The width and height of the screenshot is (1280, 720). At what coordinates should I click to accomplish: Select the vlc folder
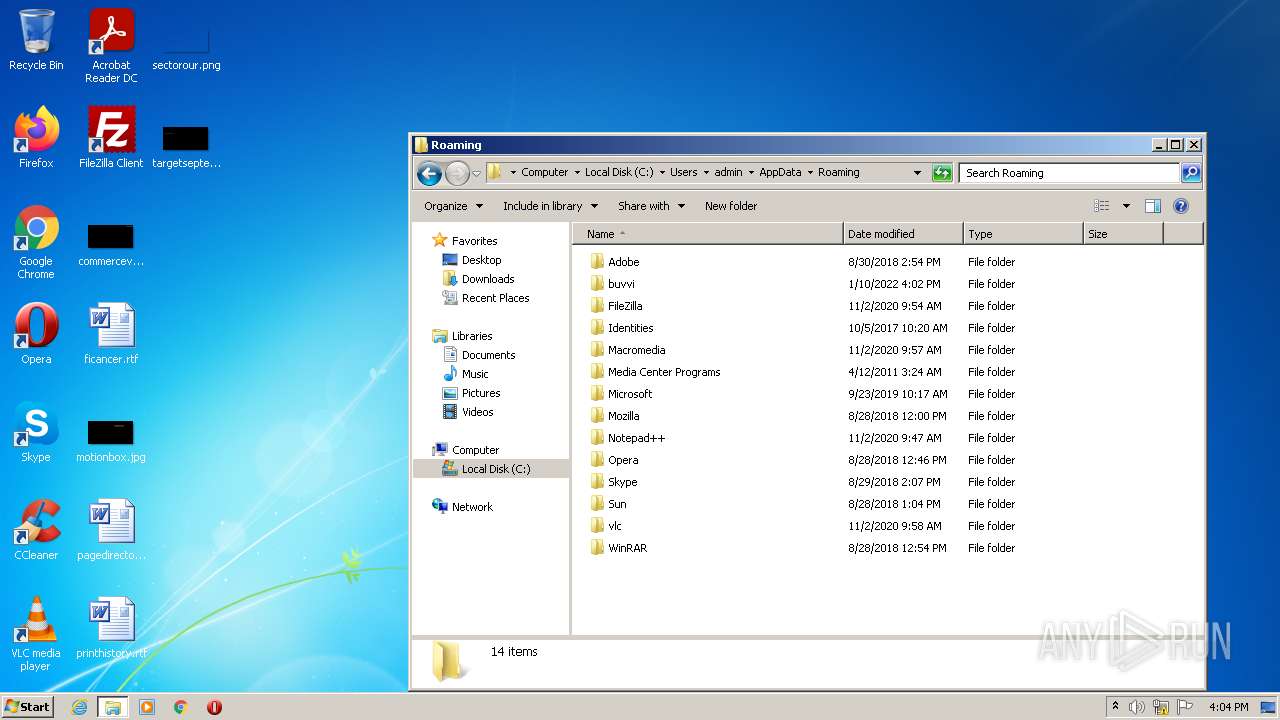615,526
